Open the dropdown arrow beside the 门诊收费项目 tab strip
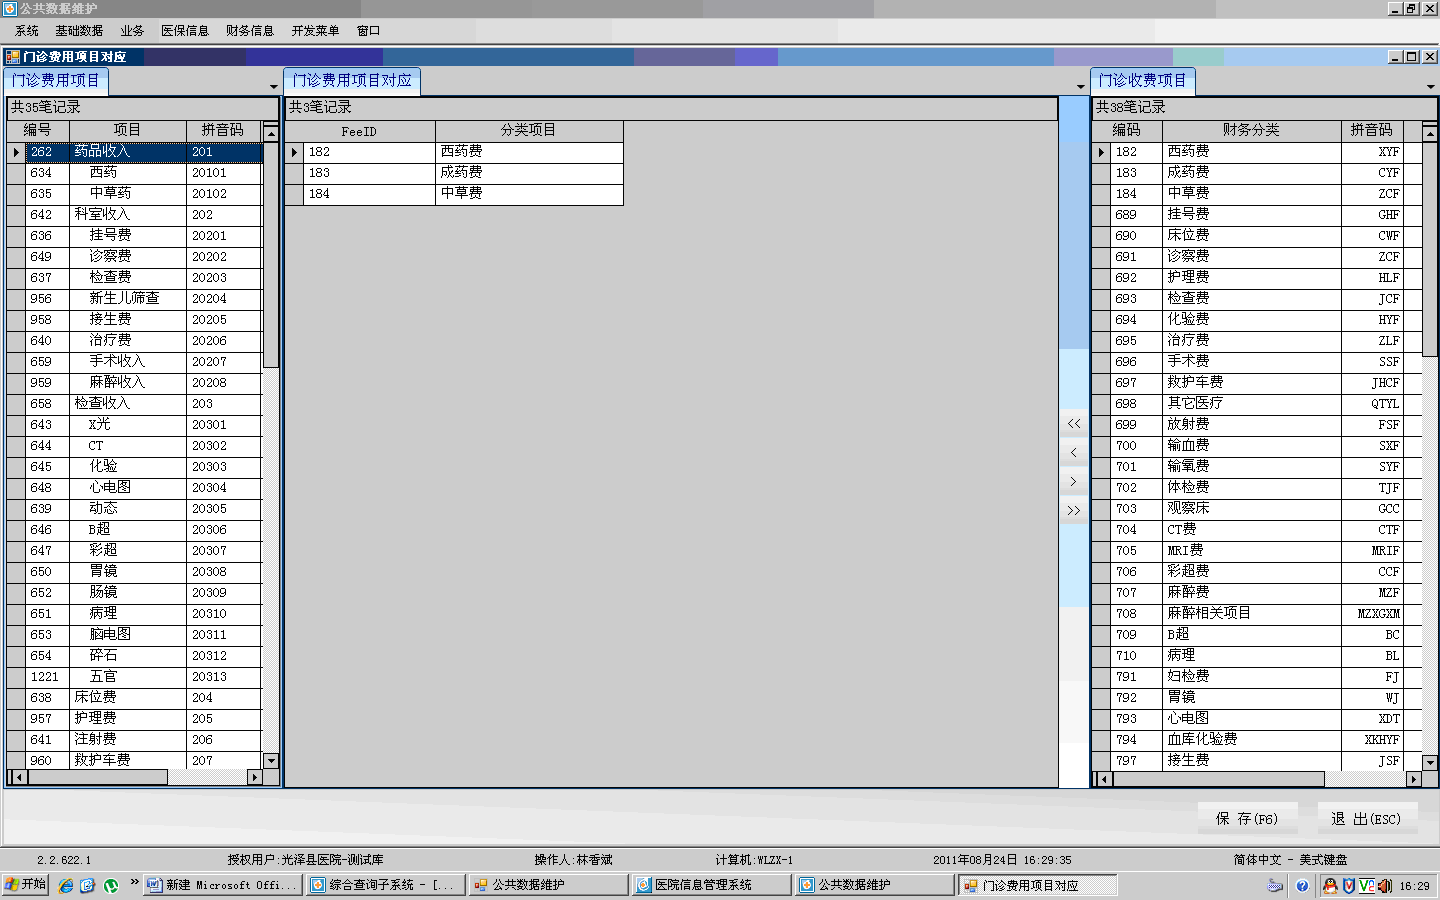Image resolution: width=1440 pixels, height=900 pixels. tap(1430, 86)
